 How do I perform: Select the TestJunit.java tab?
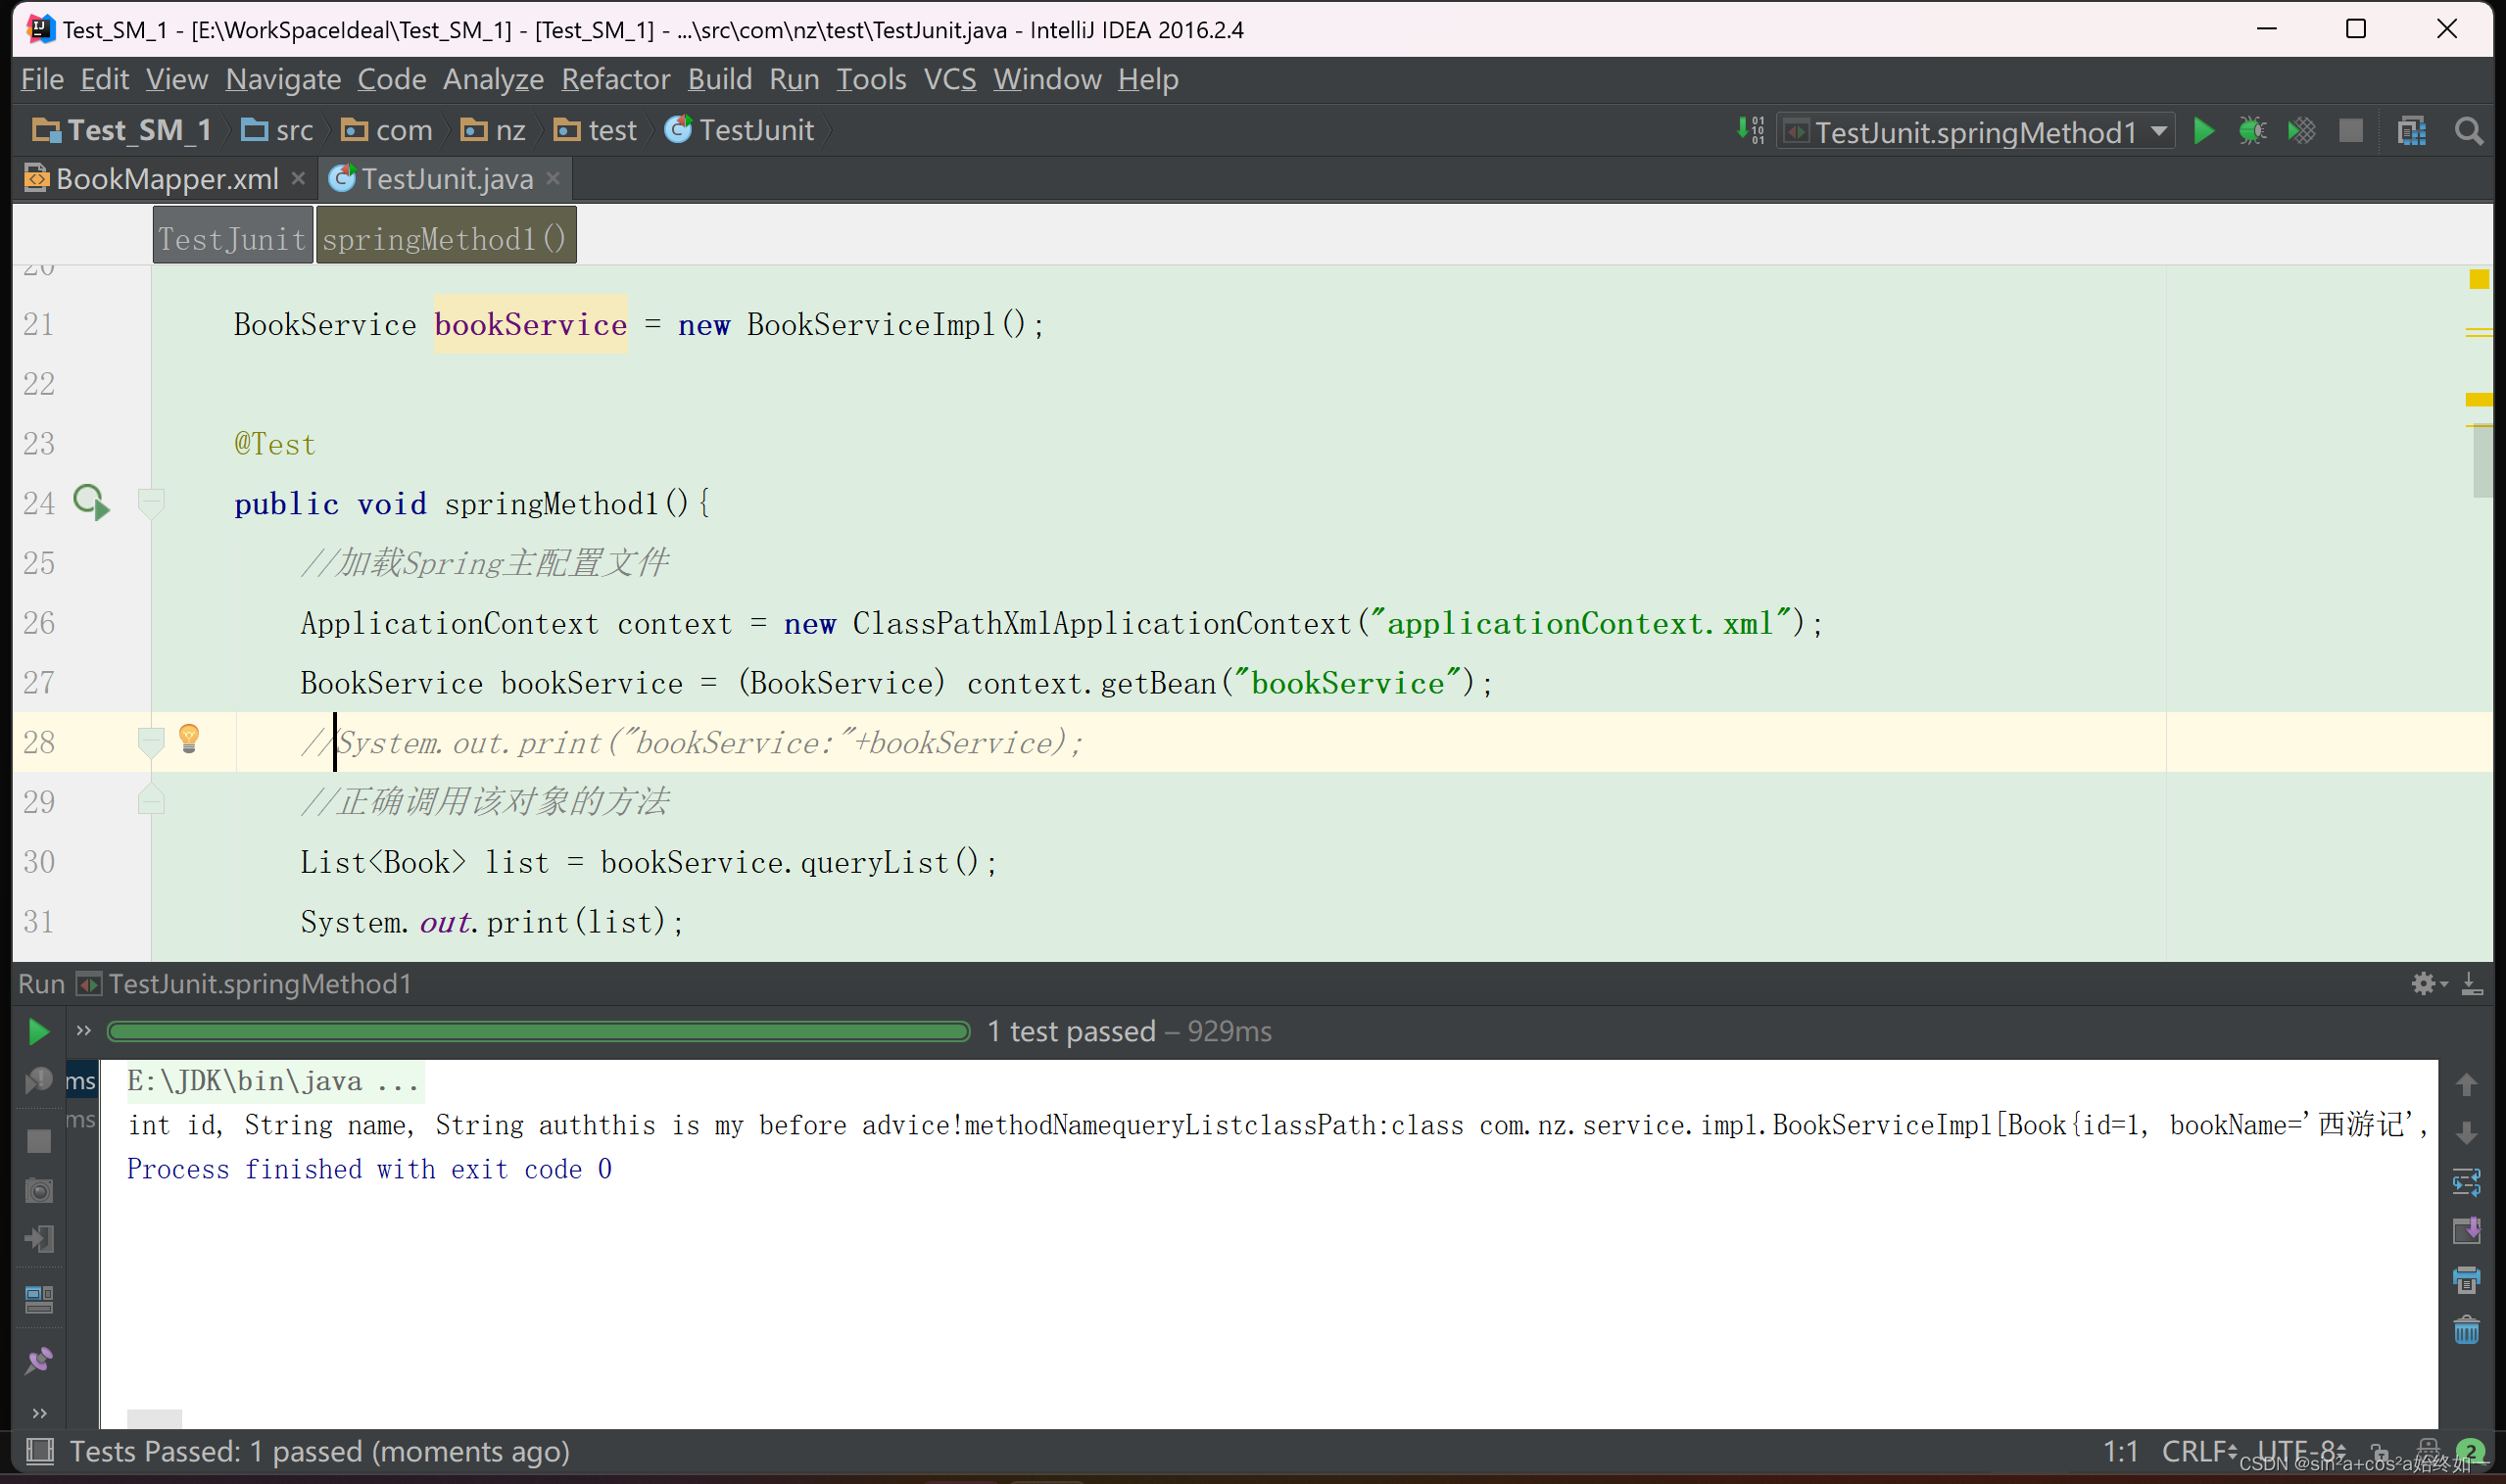[x=447, y=176]
